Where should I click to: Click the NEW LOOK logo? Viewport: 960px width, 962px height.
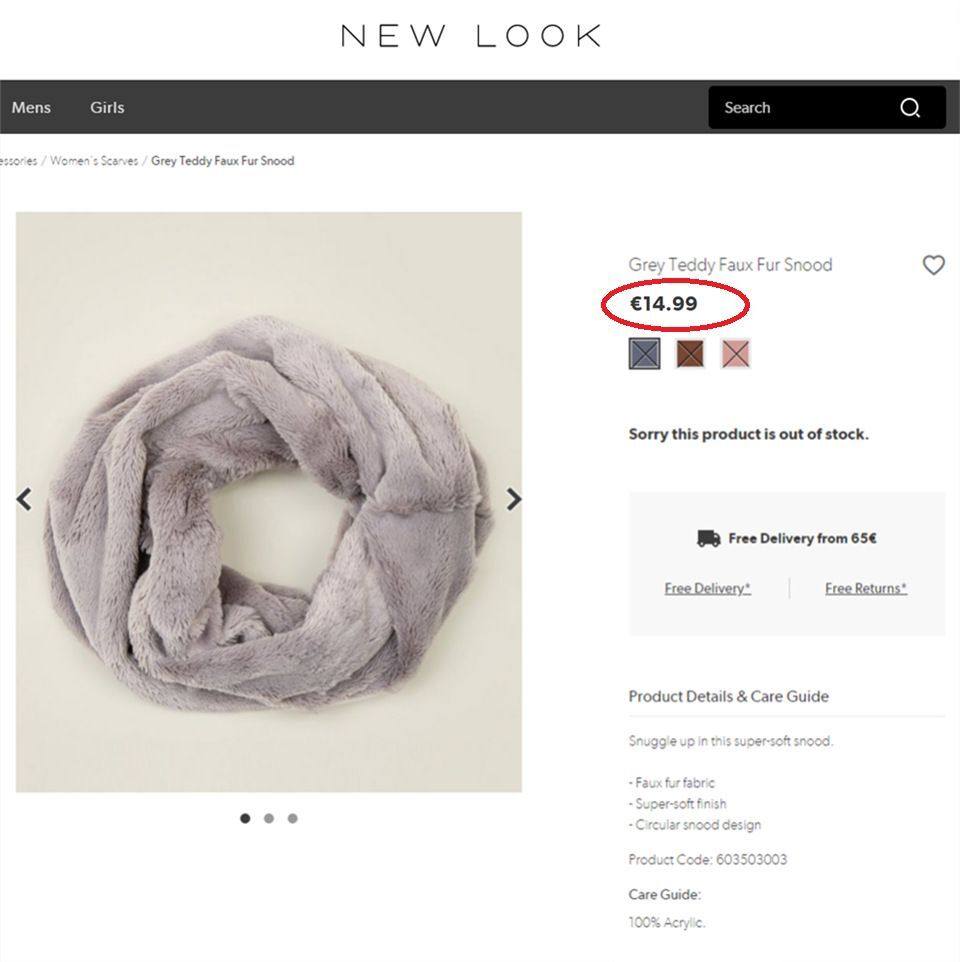point(471,36)
